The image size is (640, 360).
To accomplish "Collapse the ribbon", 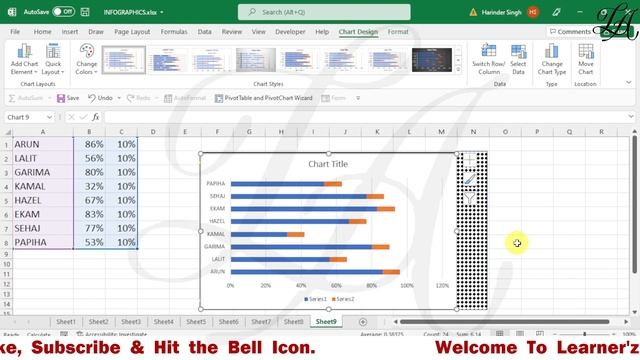I will [629, 82].
